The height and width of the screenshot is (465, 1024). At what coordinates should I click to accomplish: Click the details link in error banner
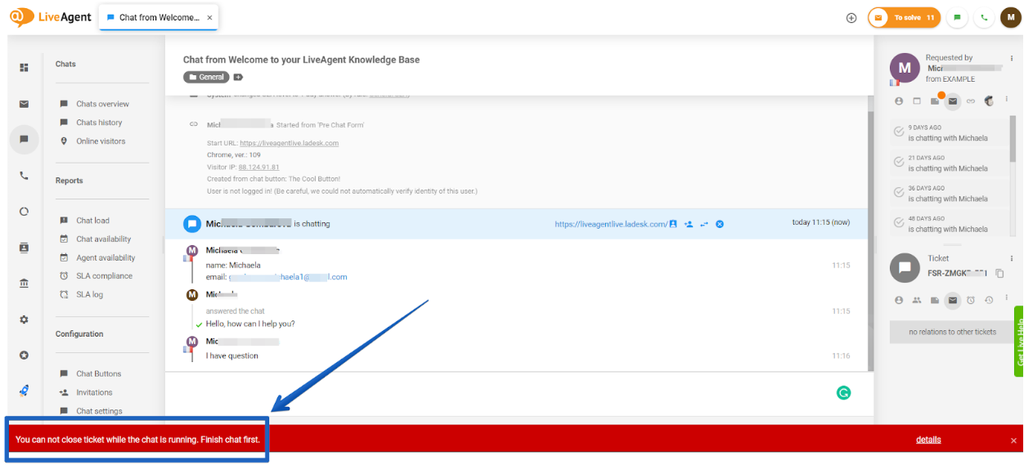point(928,439)
